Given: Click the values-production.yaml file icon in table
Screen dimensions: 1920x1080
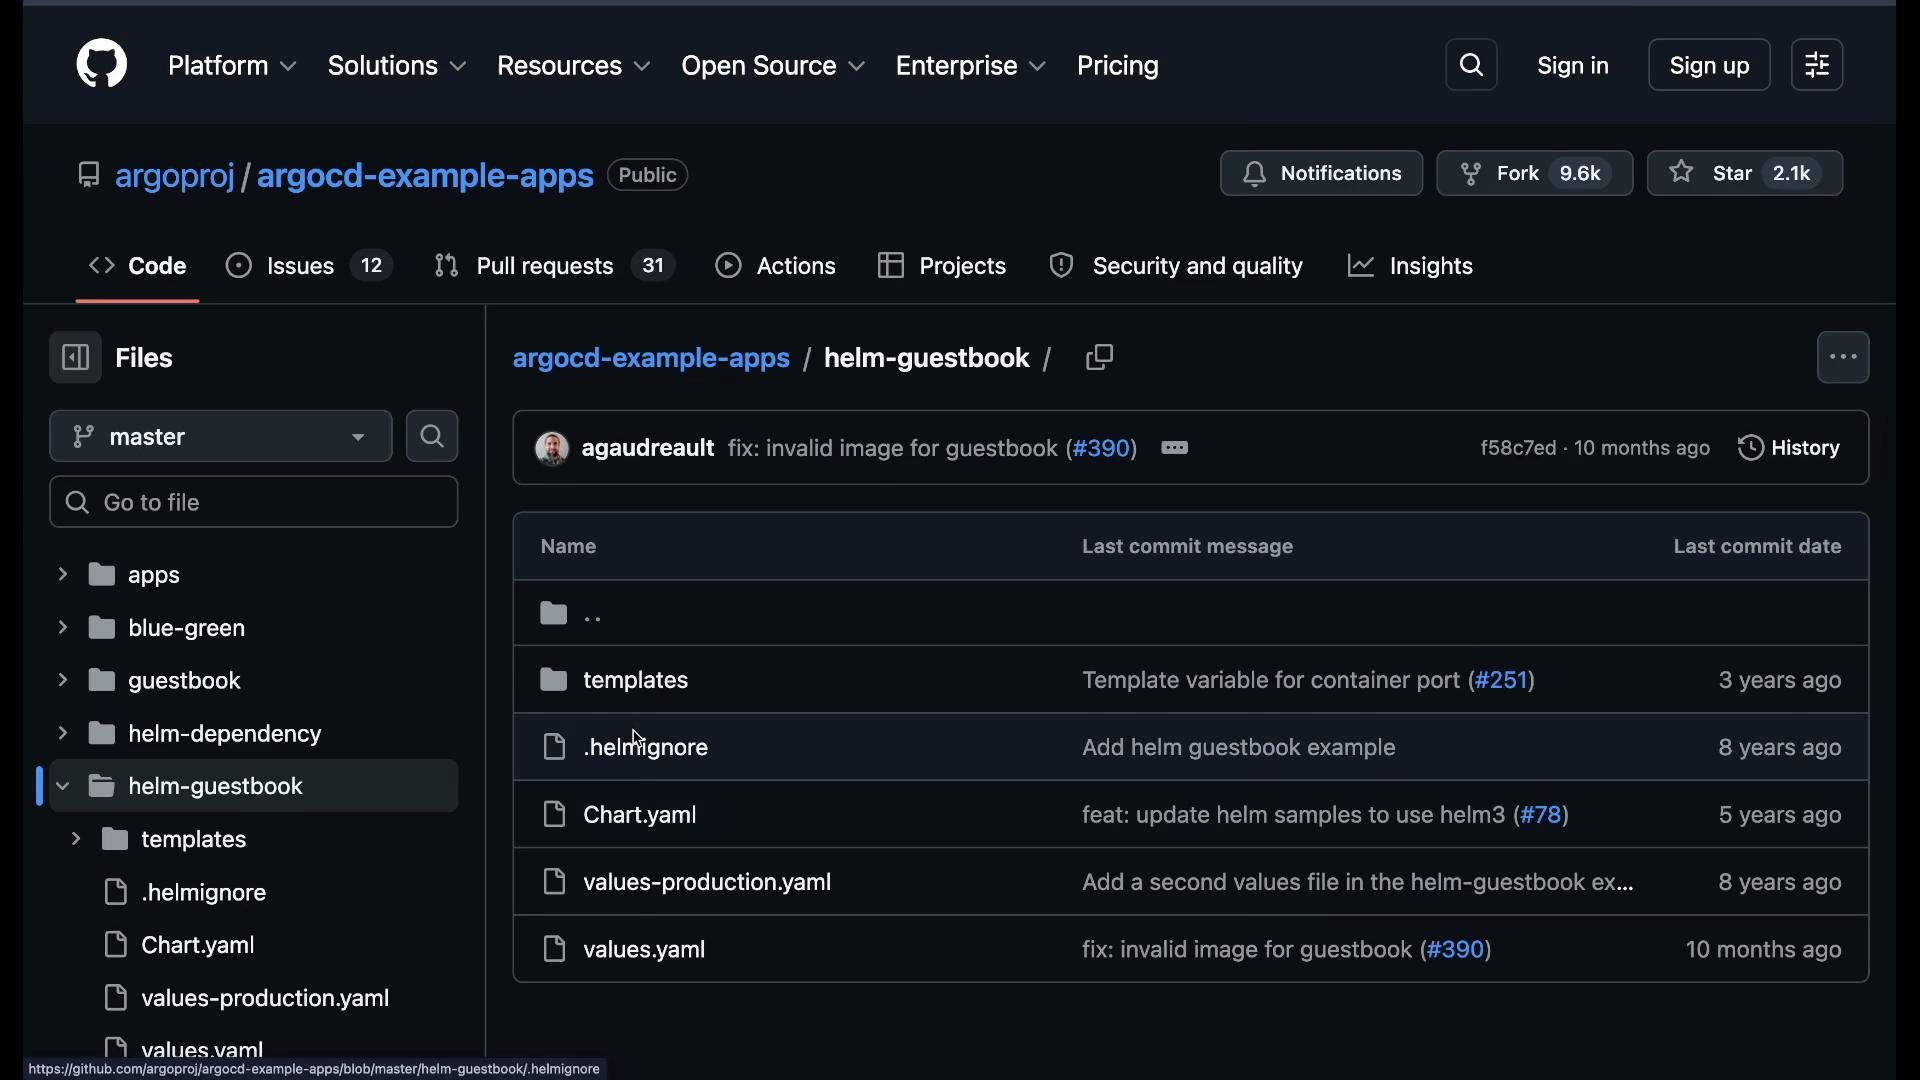Looking at the screenshot, I should click(554, 882).
